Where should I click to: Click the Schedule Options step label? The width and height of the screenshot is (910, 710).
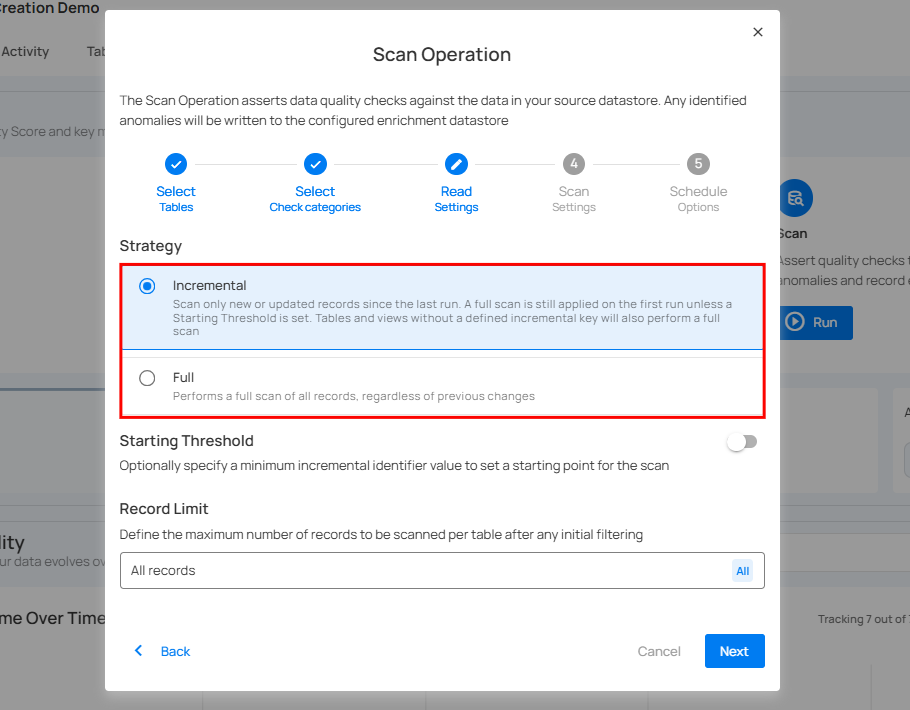click(x=698, y=199)
